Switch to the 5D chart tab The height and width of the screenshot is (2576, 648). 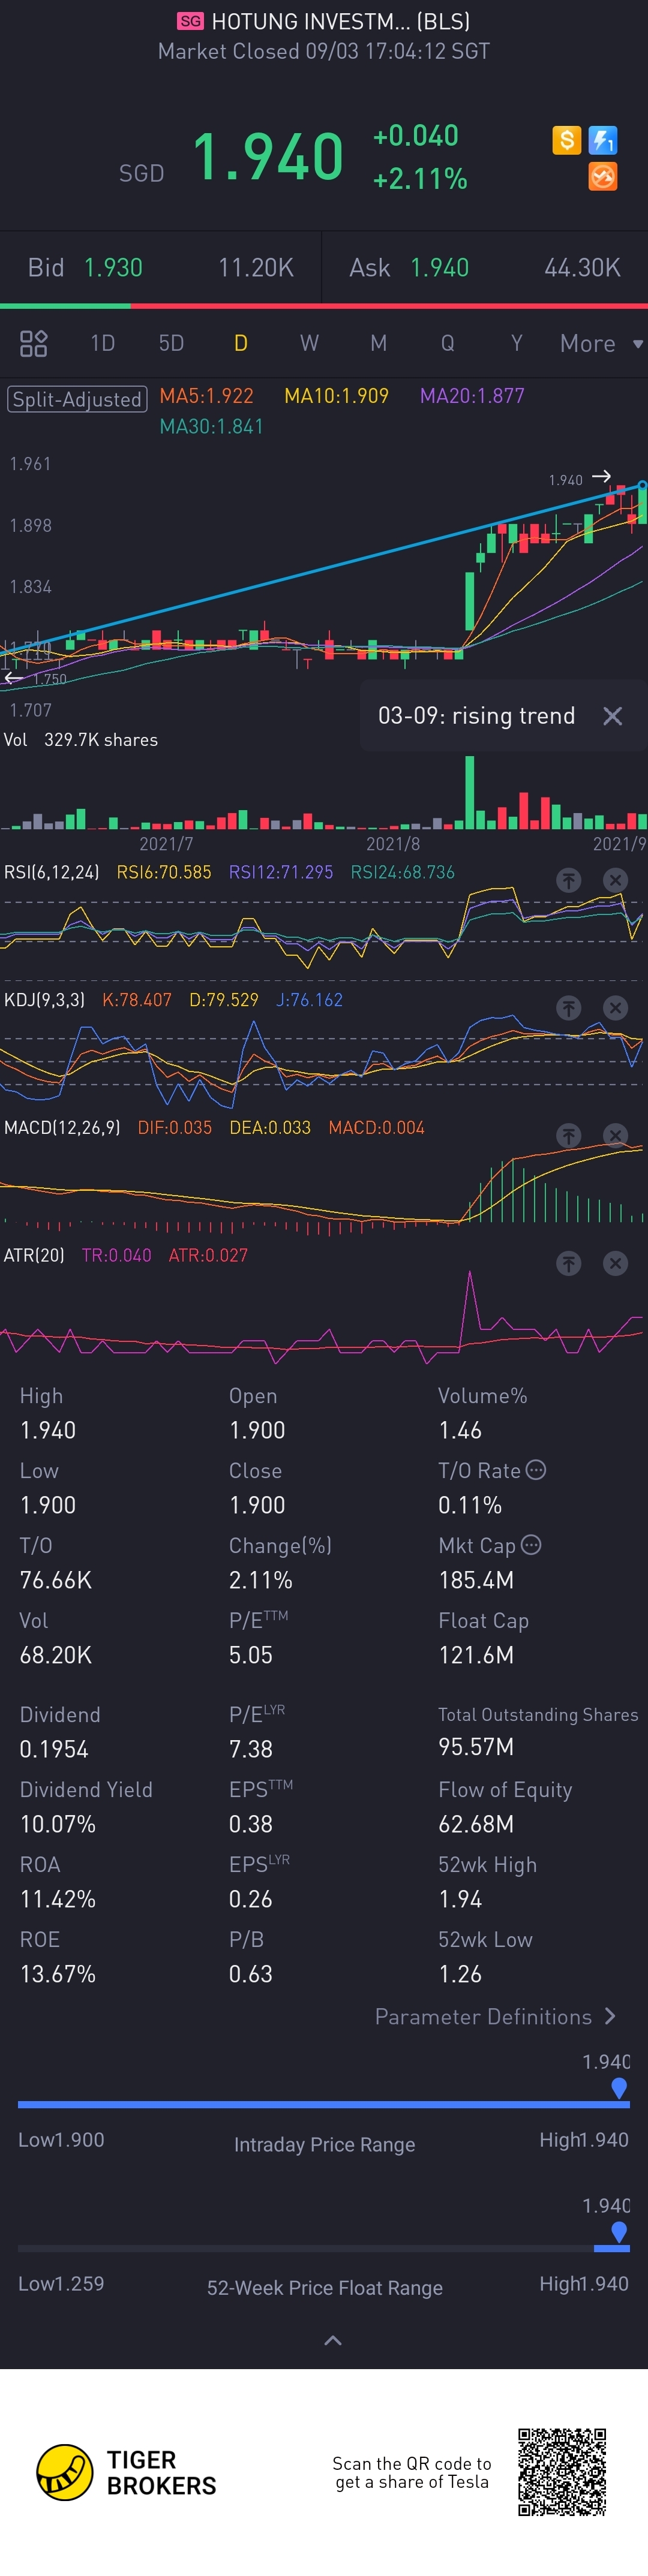171,344
